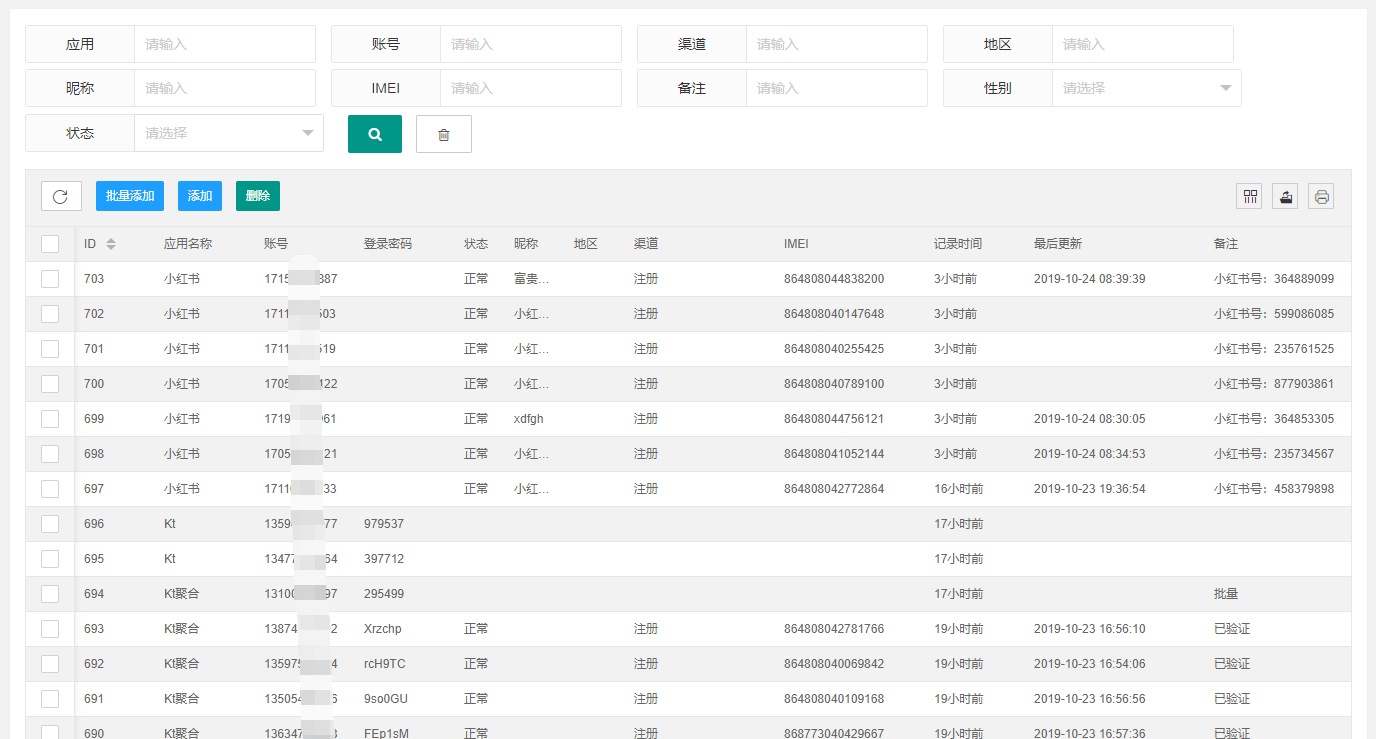The width and height of the screenshot is (1376, 739).
Task: Click the 最后更新 column header
Action: point(1058,244)
